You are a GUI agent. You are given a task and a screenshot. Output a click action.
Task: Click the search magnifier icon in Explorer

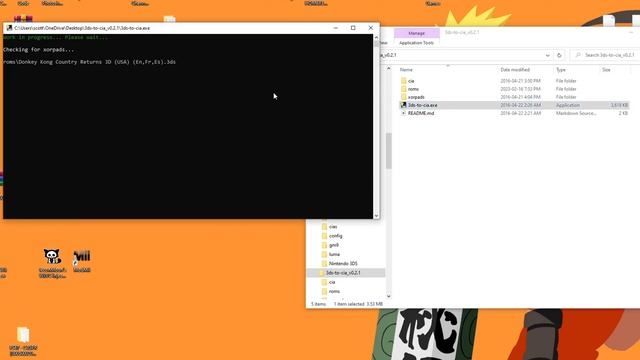point(578,55)
